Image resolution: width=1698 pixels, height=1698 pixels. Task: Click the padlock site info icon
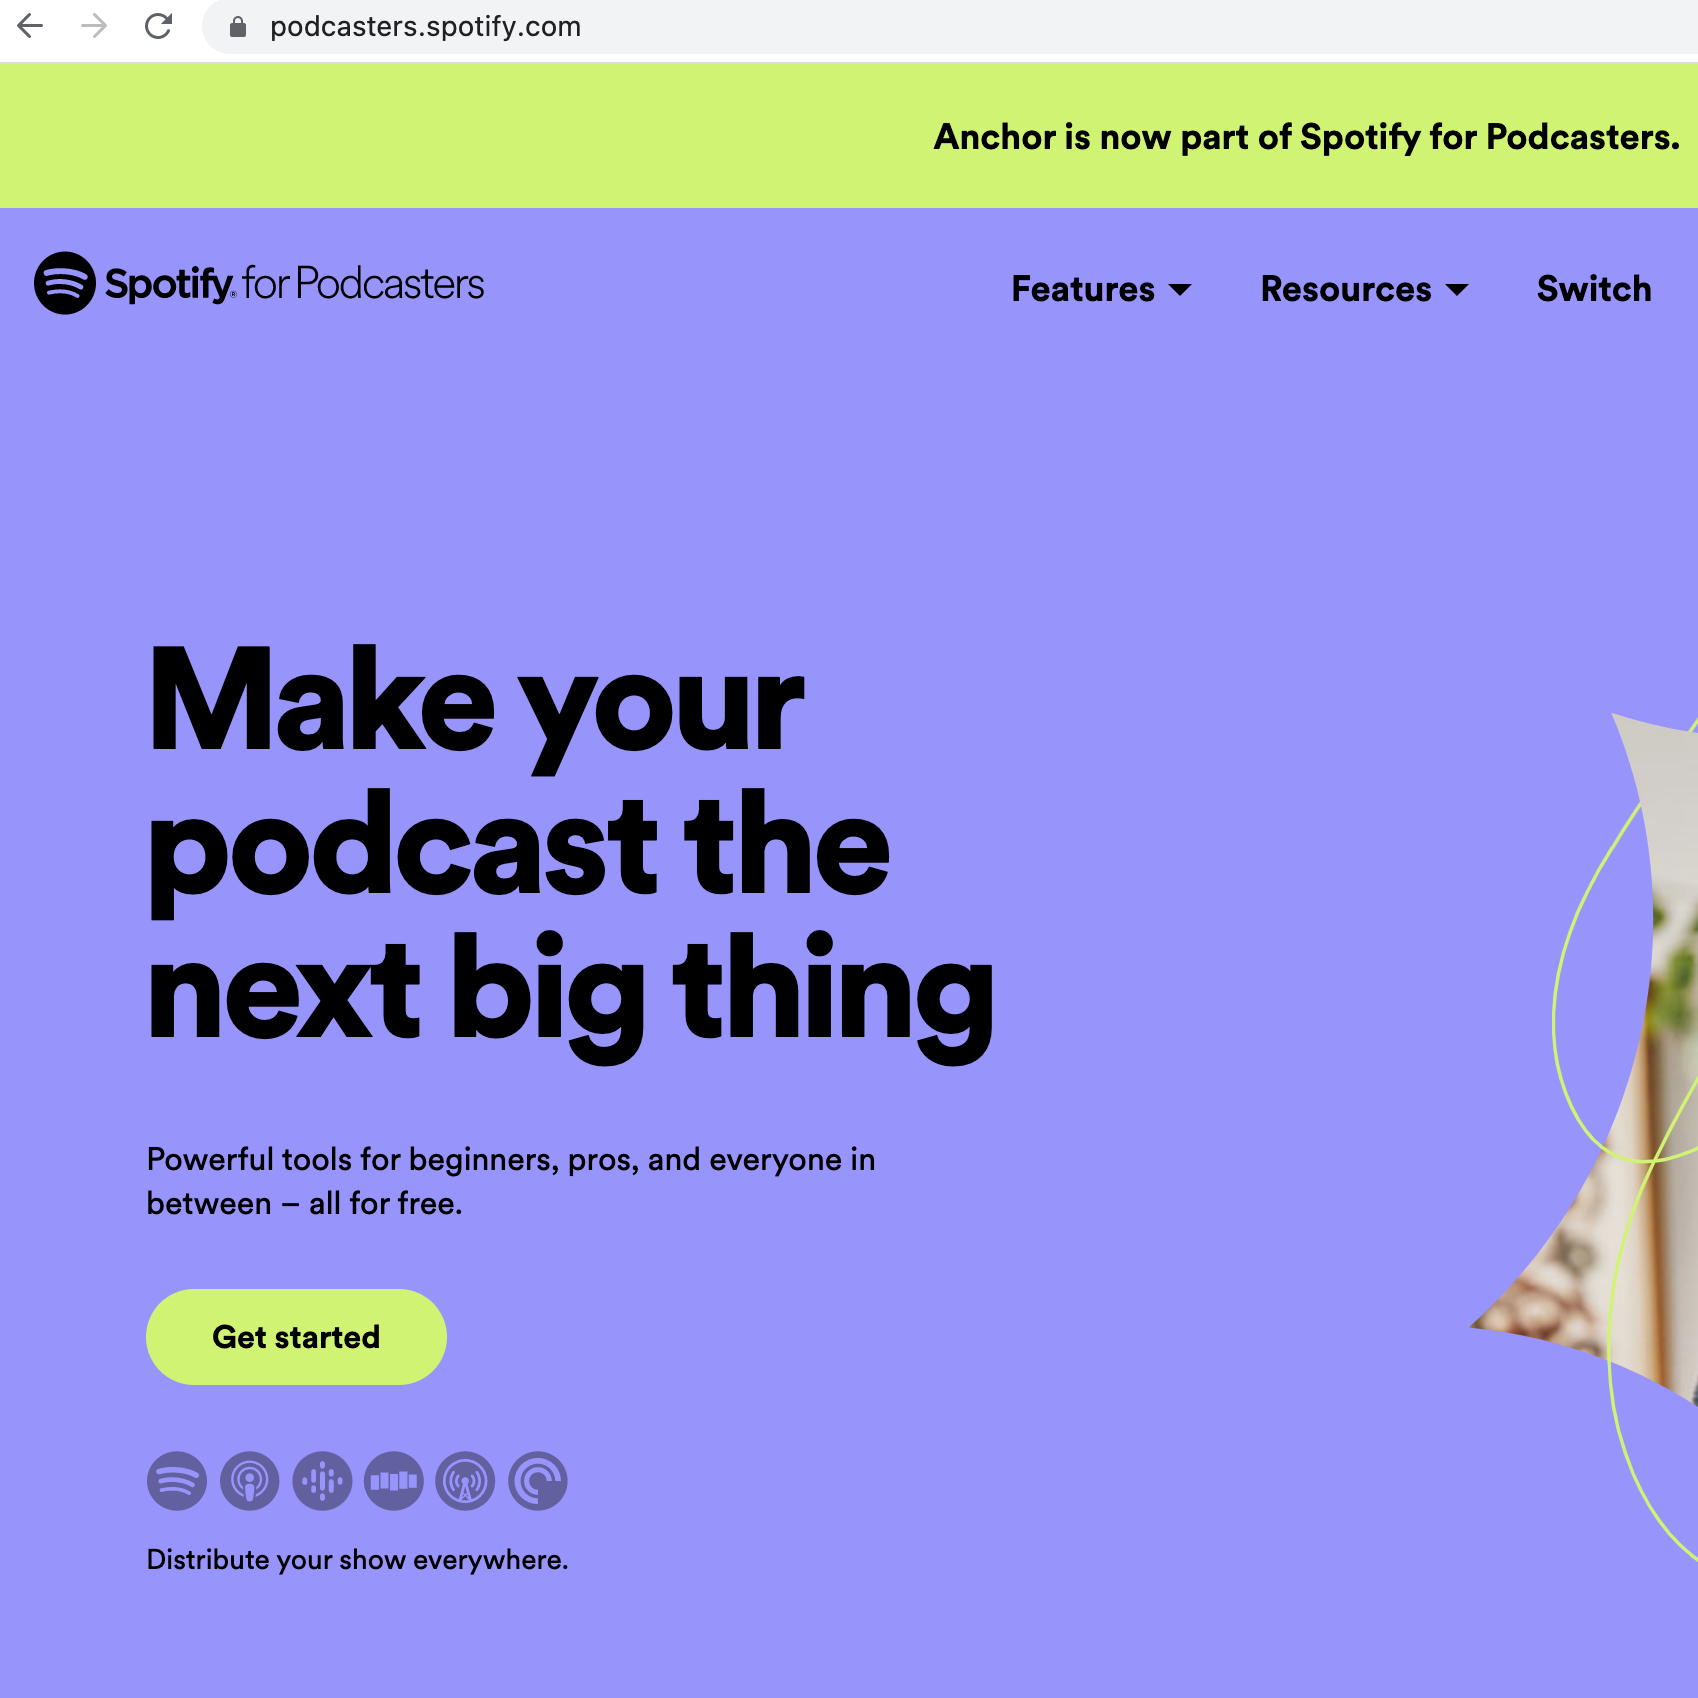pyautogui.click(x=238, y=27)
